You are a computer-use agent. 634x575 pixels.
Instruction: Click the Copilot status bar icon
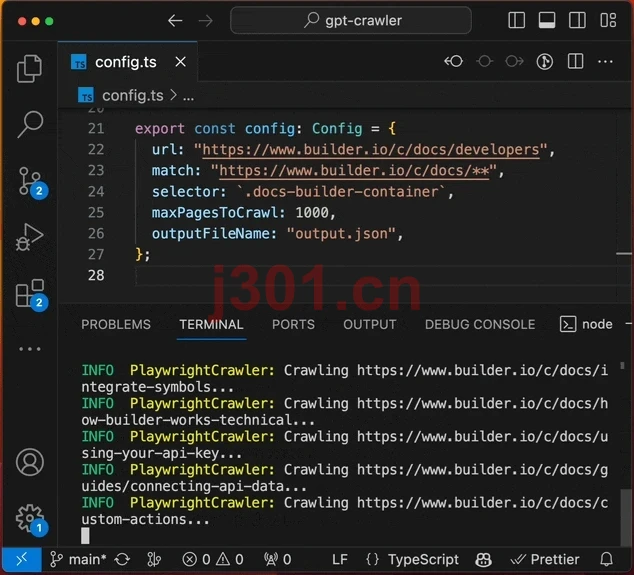(x=484, y=560)
